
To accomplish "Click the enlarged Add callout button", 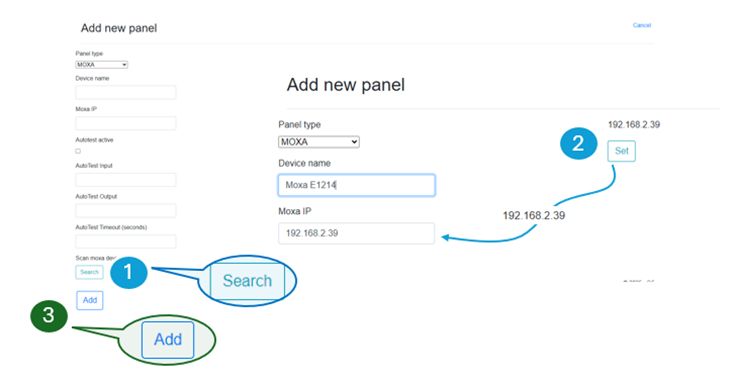I will pyautogui.click(x=168, y=340).
